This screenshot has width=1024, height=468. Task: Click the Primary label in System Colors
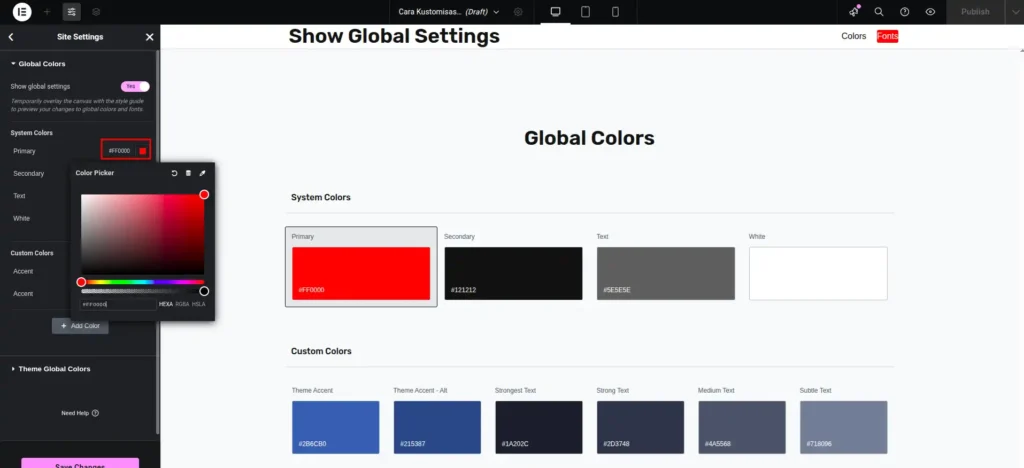tap(24, 151)
